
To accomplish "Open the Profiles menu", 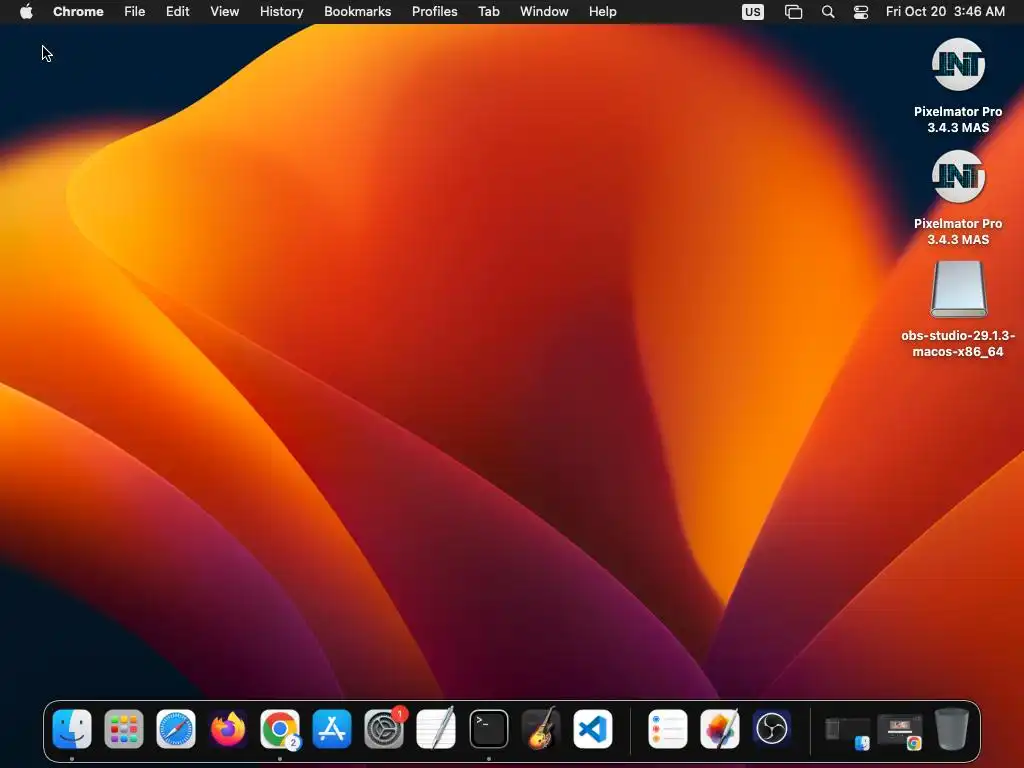I will coord(434,11).
